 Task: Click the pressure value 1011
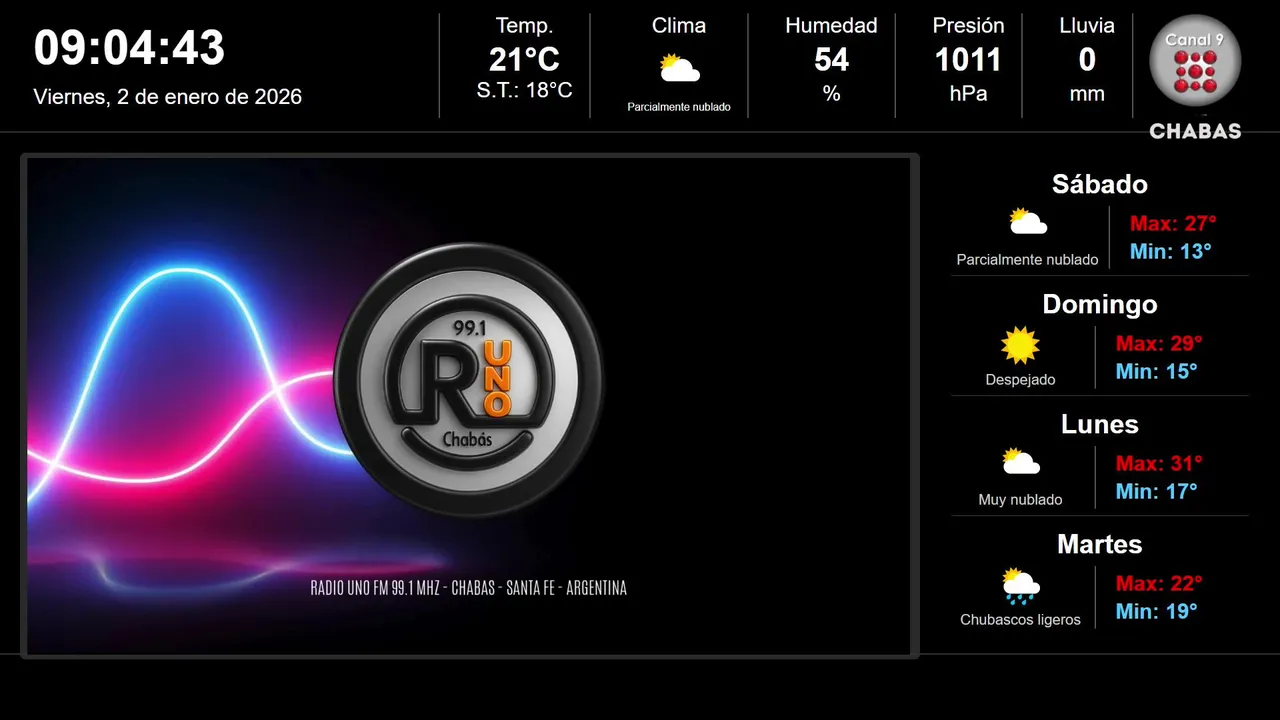pyautogui.click(x=968, y=60)
